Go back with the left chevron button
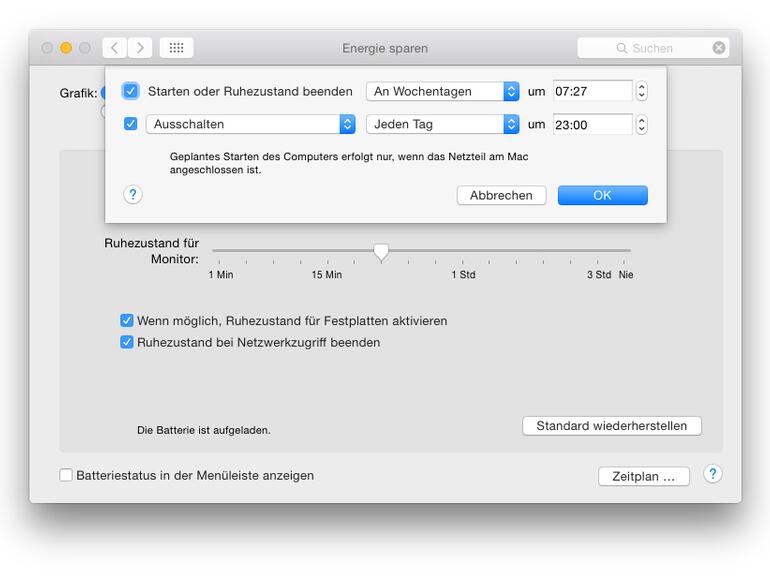770x578 pixels. [x=115, y=48]
